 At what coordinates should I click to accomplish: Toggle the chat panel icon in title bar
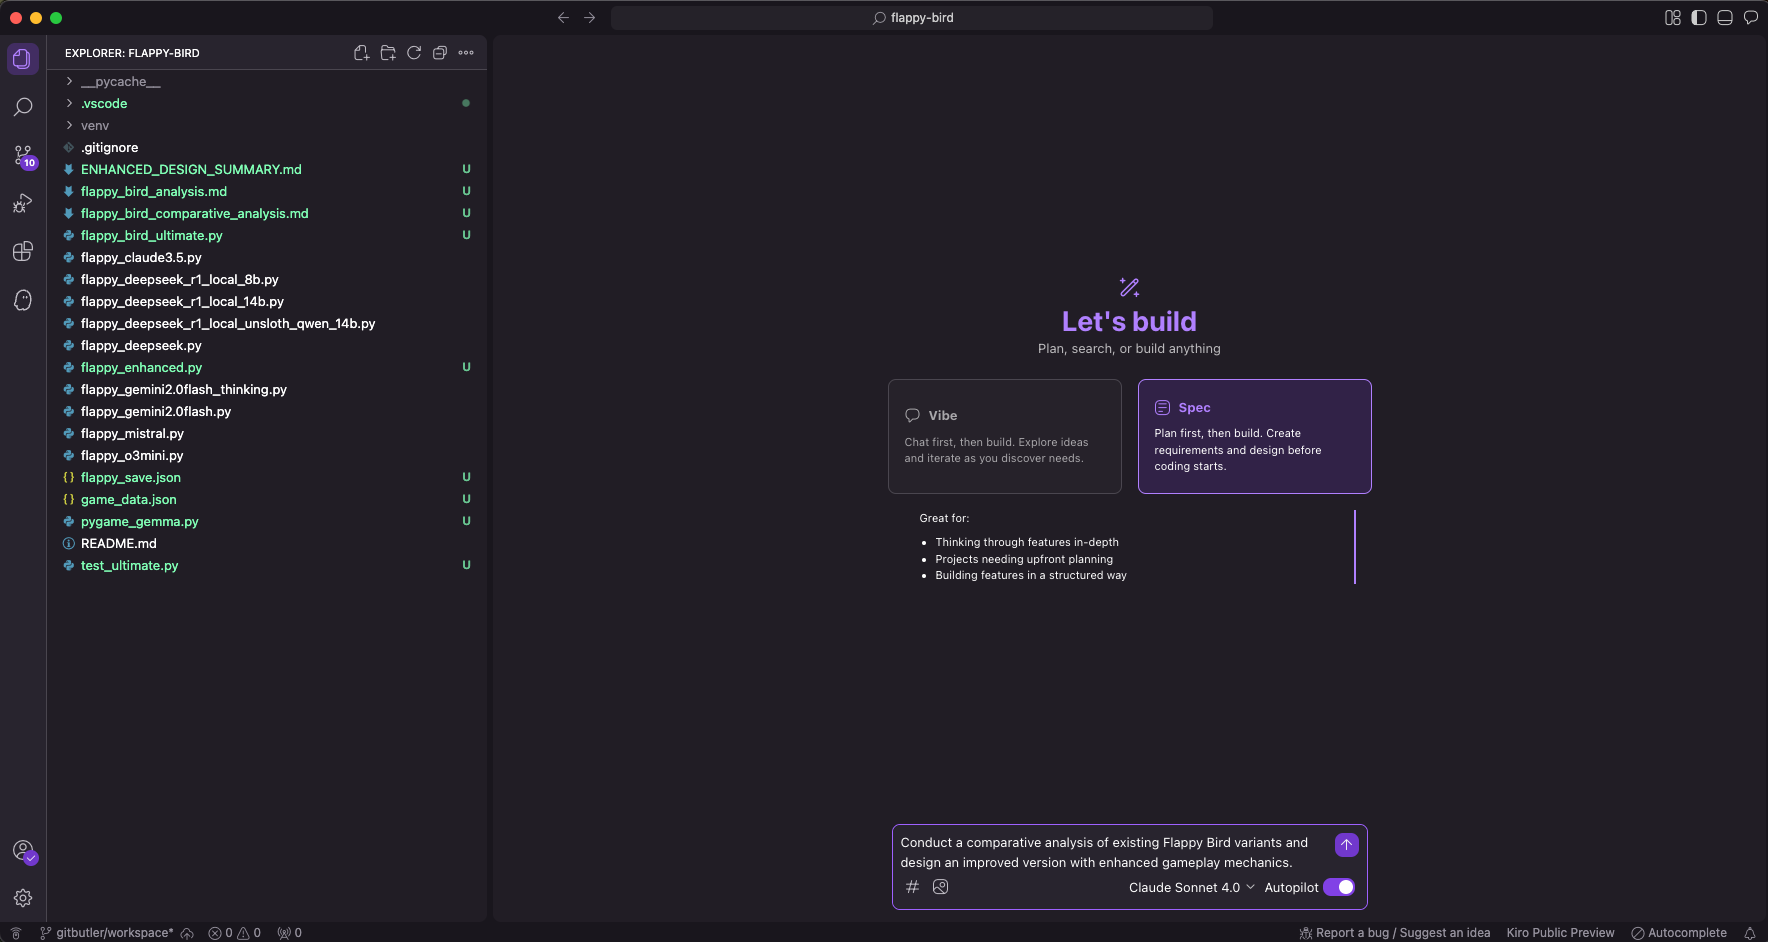pyautogui.click(x=1751, y=18)
